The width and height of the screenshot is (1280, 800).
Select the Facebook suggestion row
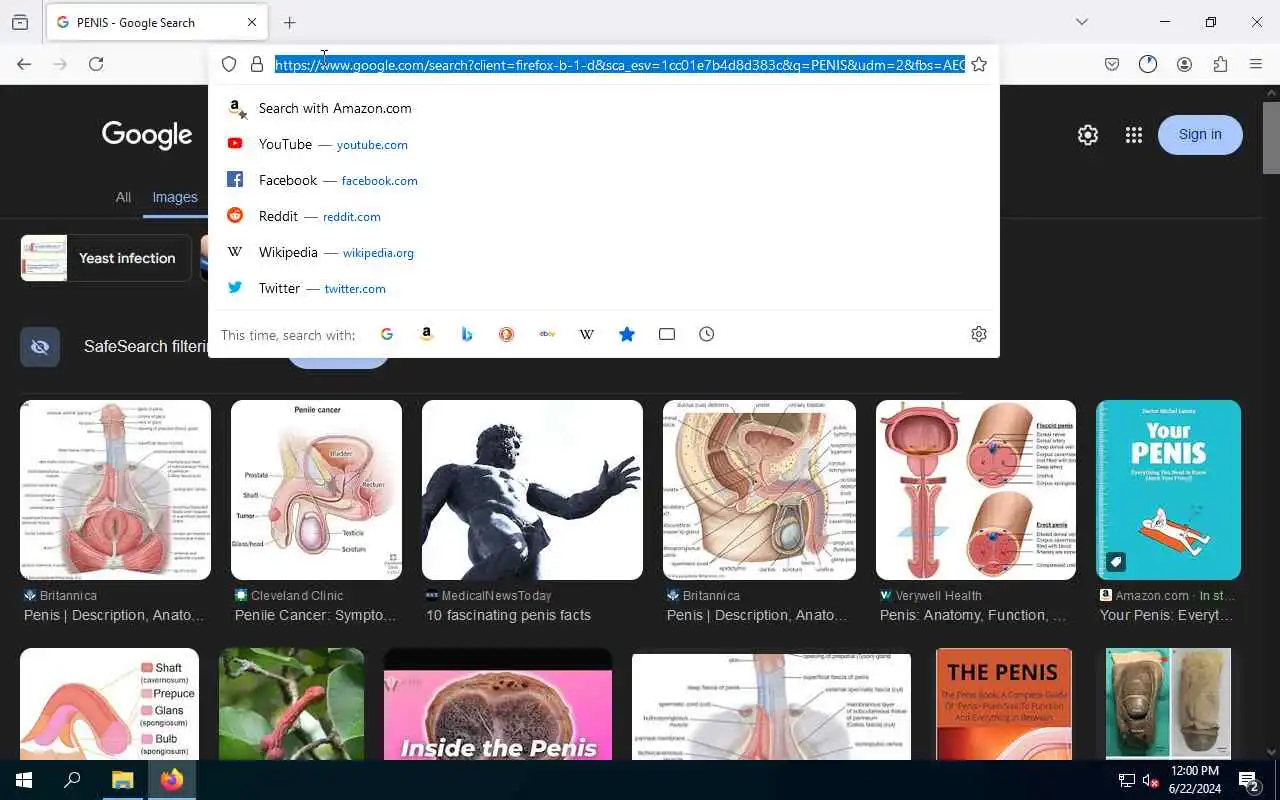click(604, 180)
